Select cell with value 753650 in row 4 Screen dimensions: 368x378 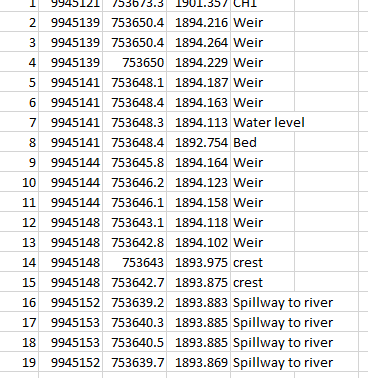tap(135, 62)
